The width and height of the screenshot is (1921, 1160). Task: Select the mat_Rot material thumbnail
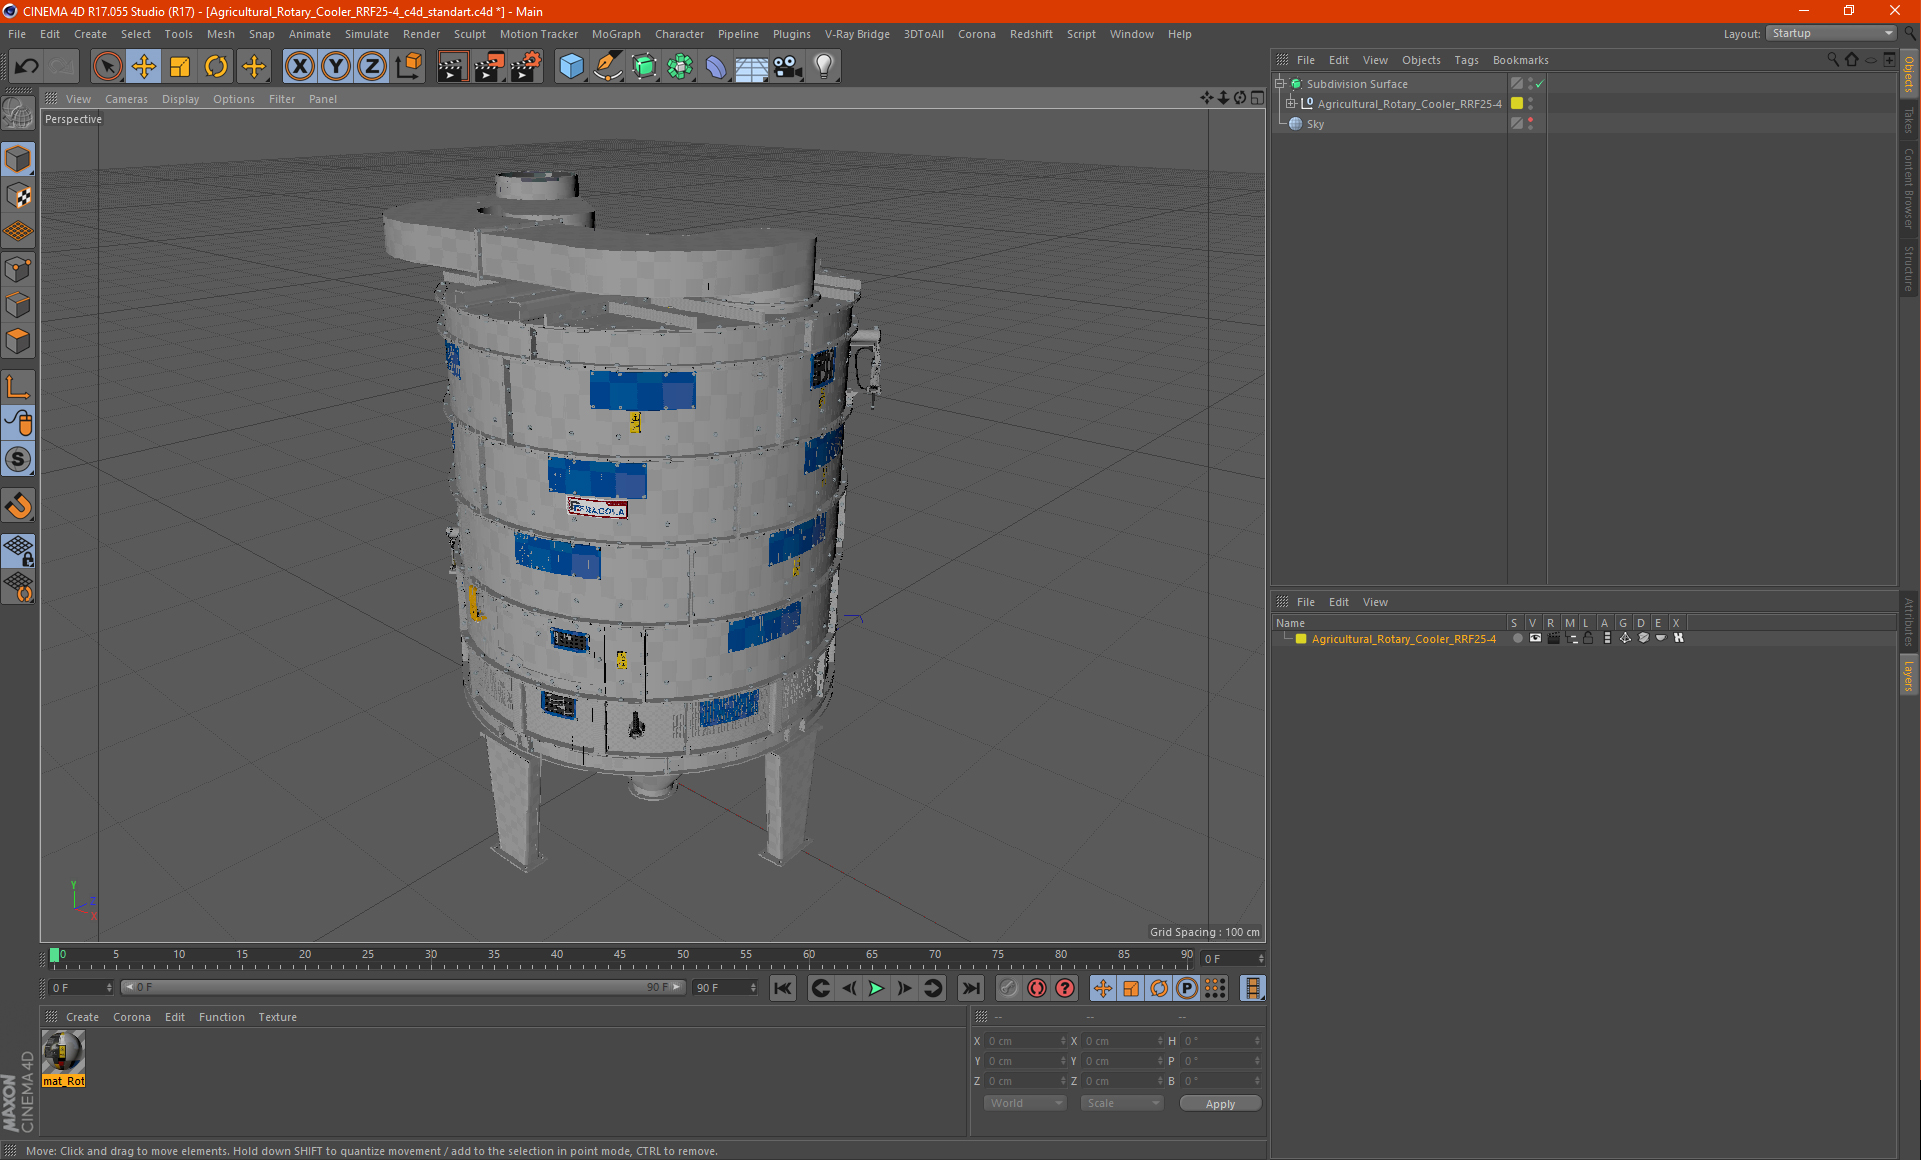pos(64,1053)
